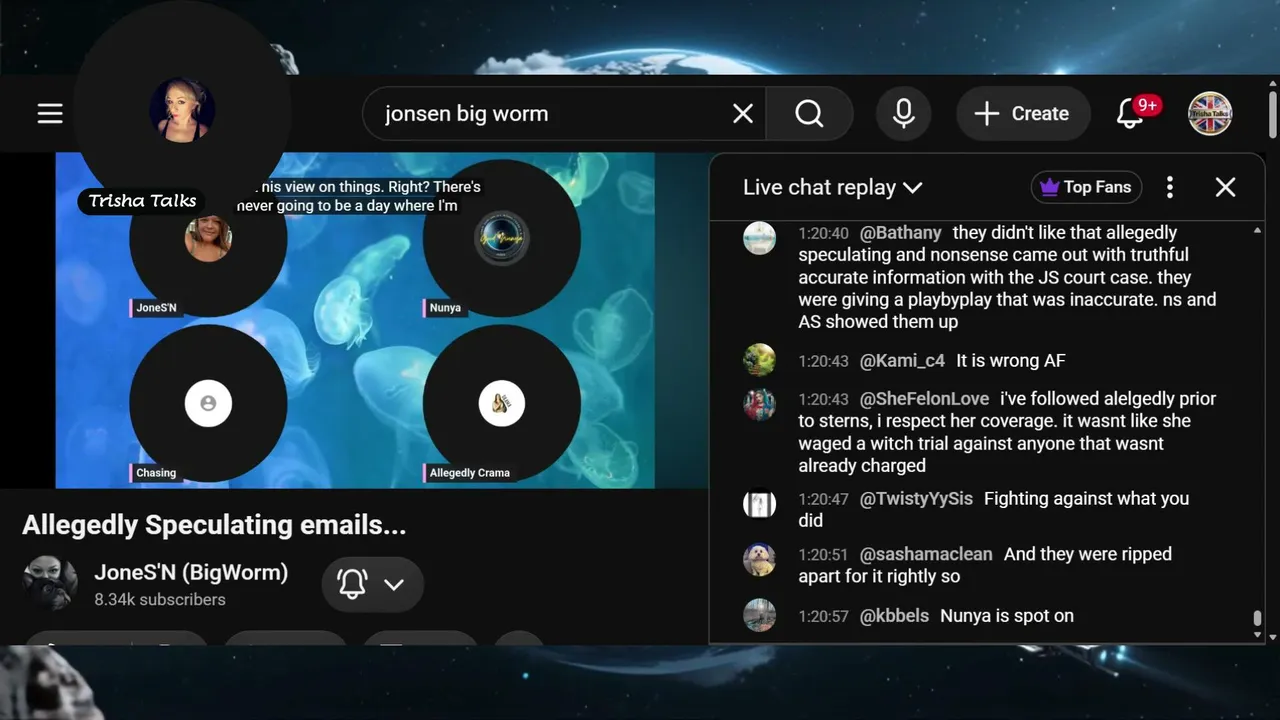Start voice search with the microphone

[x=904, y=114]
